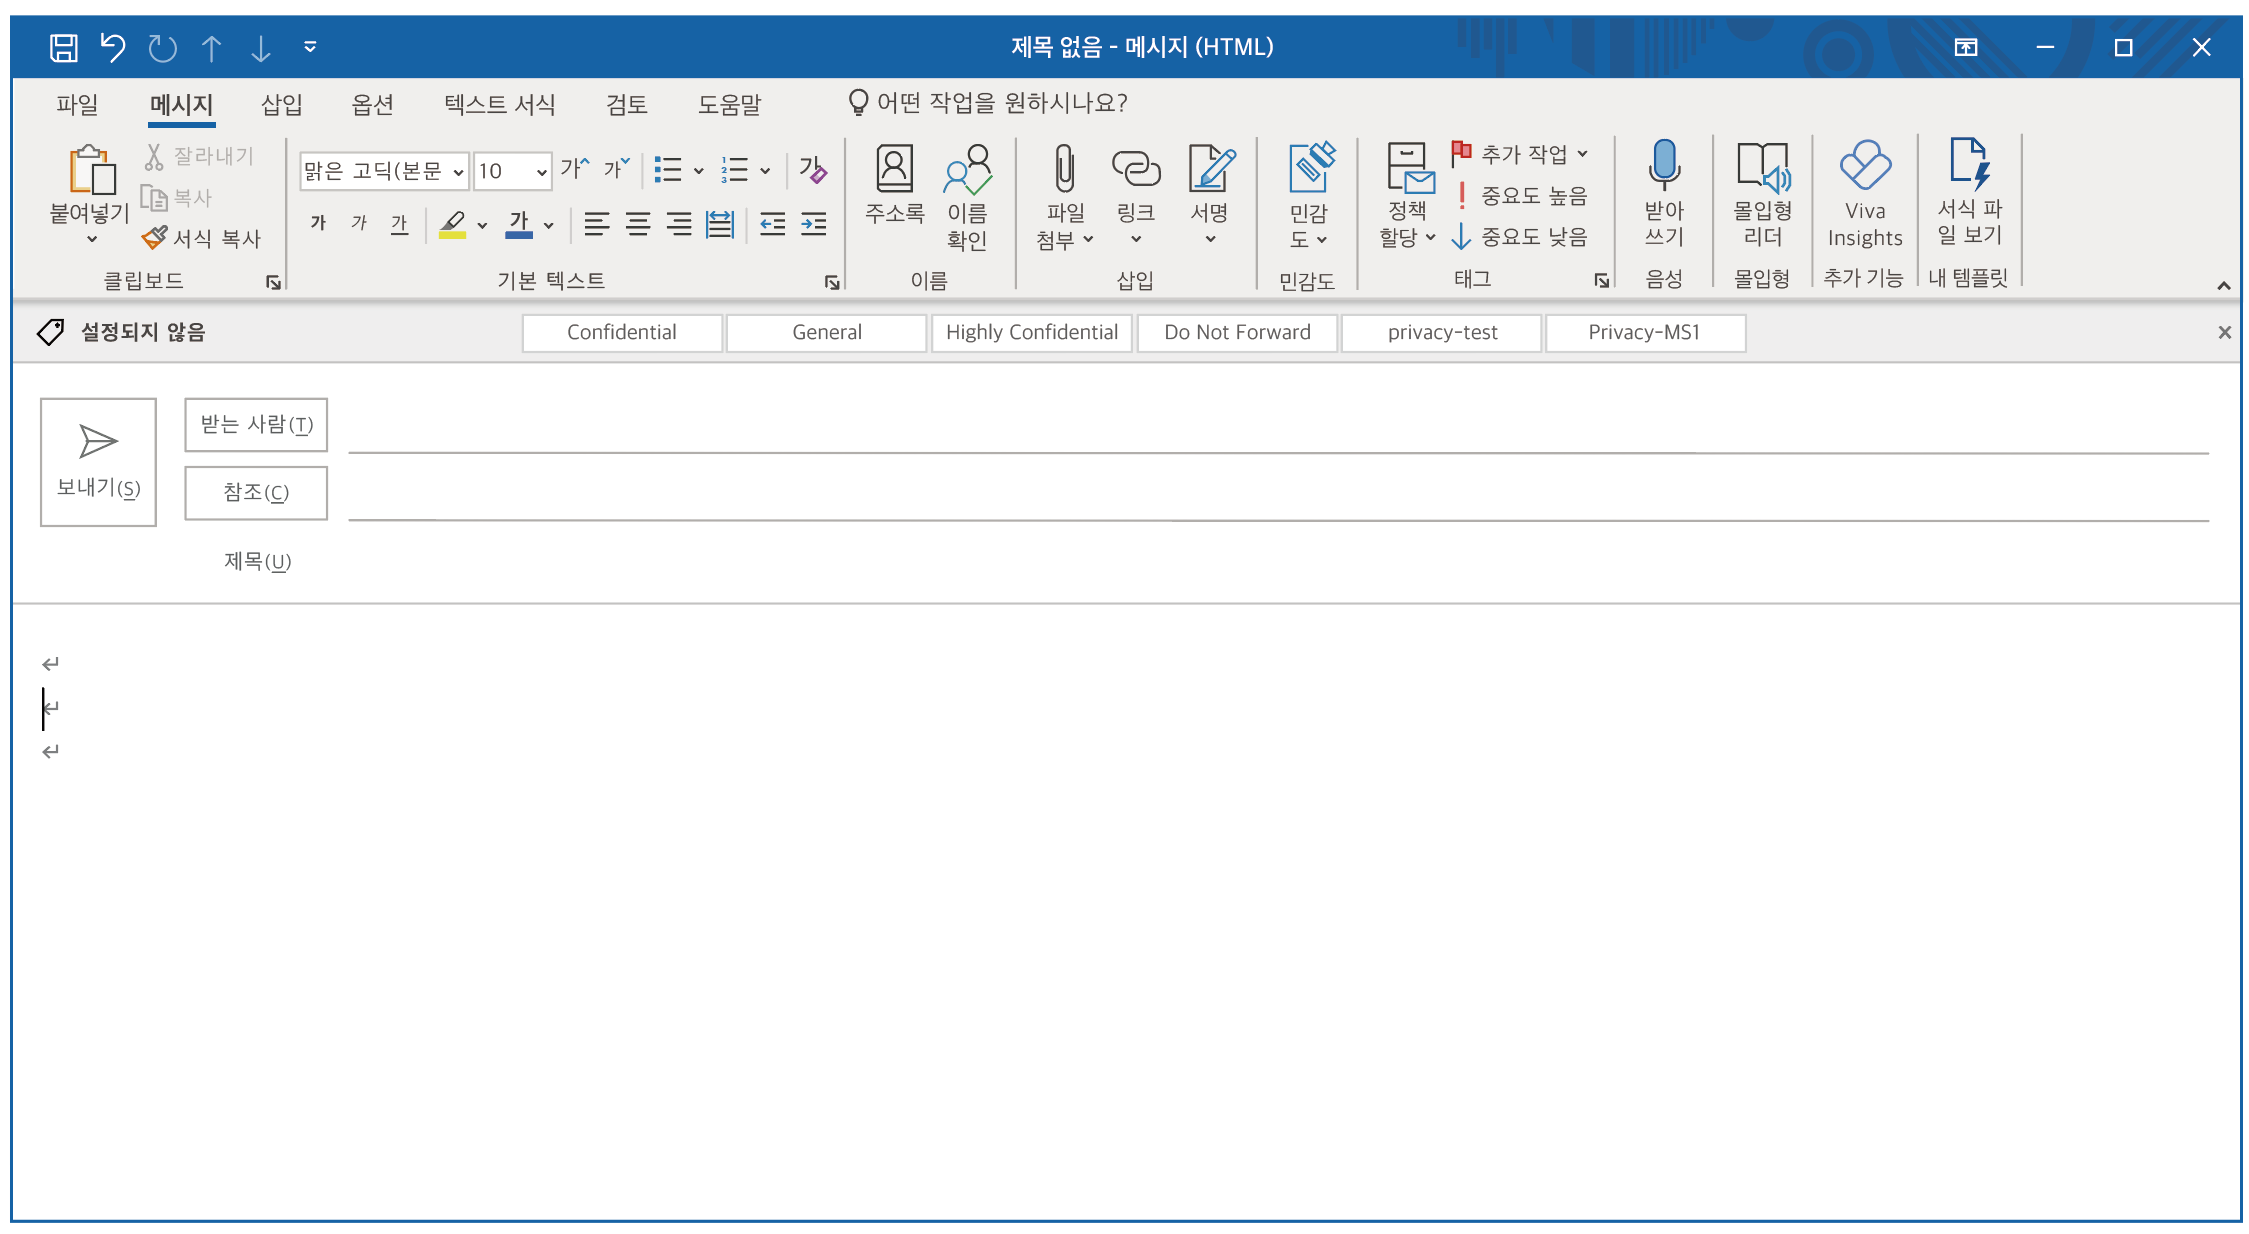Click the Check Names (이름 확인) icon
This screenshot has width=2249, height=1234.
(966, 171)
